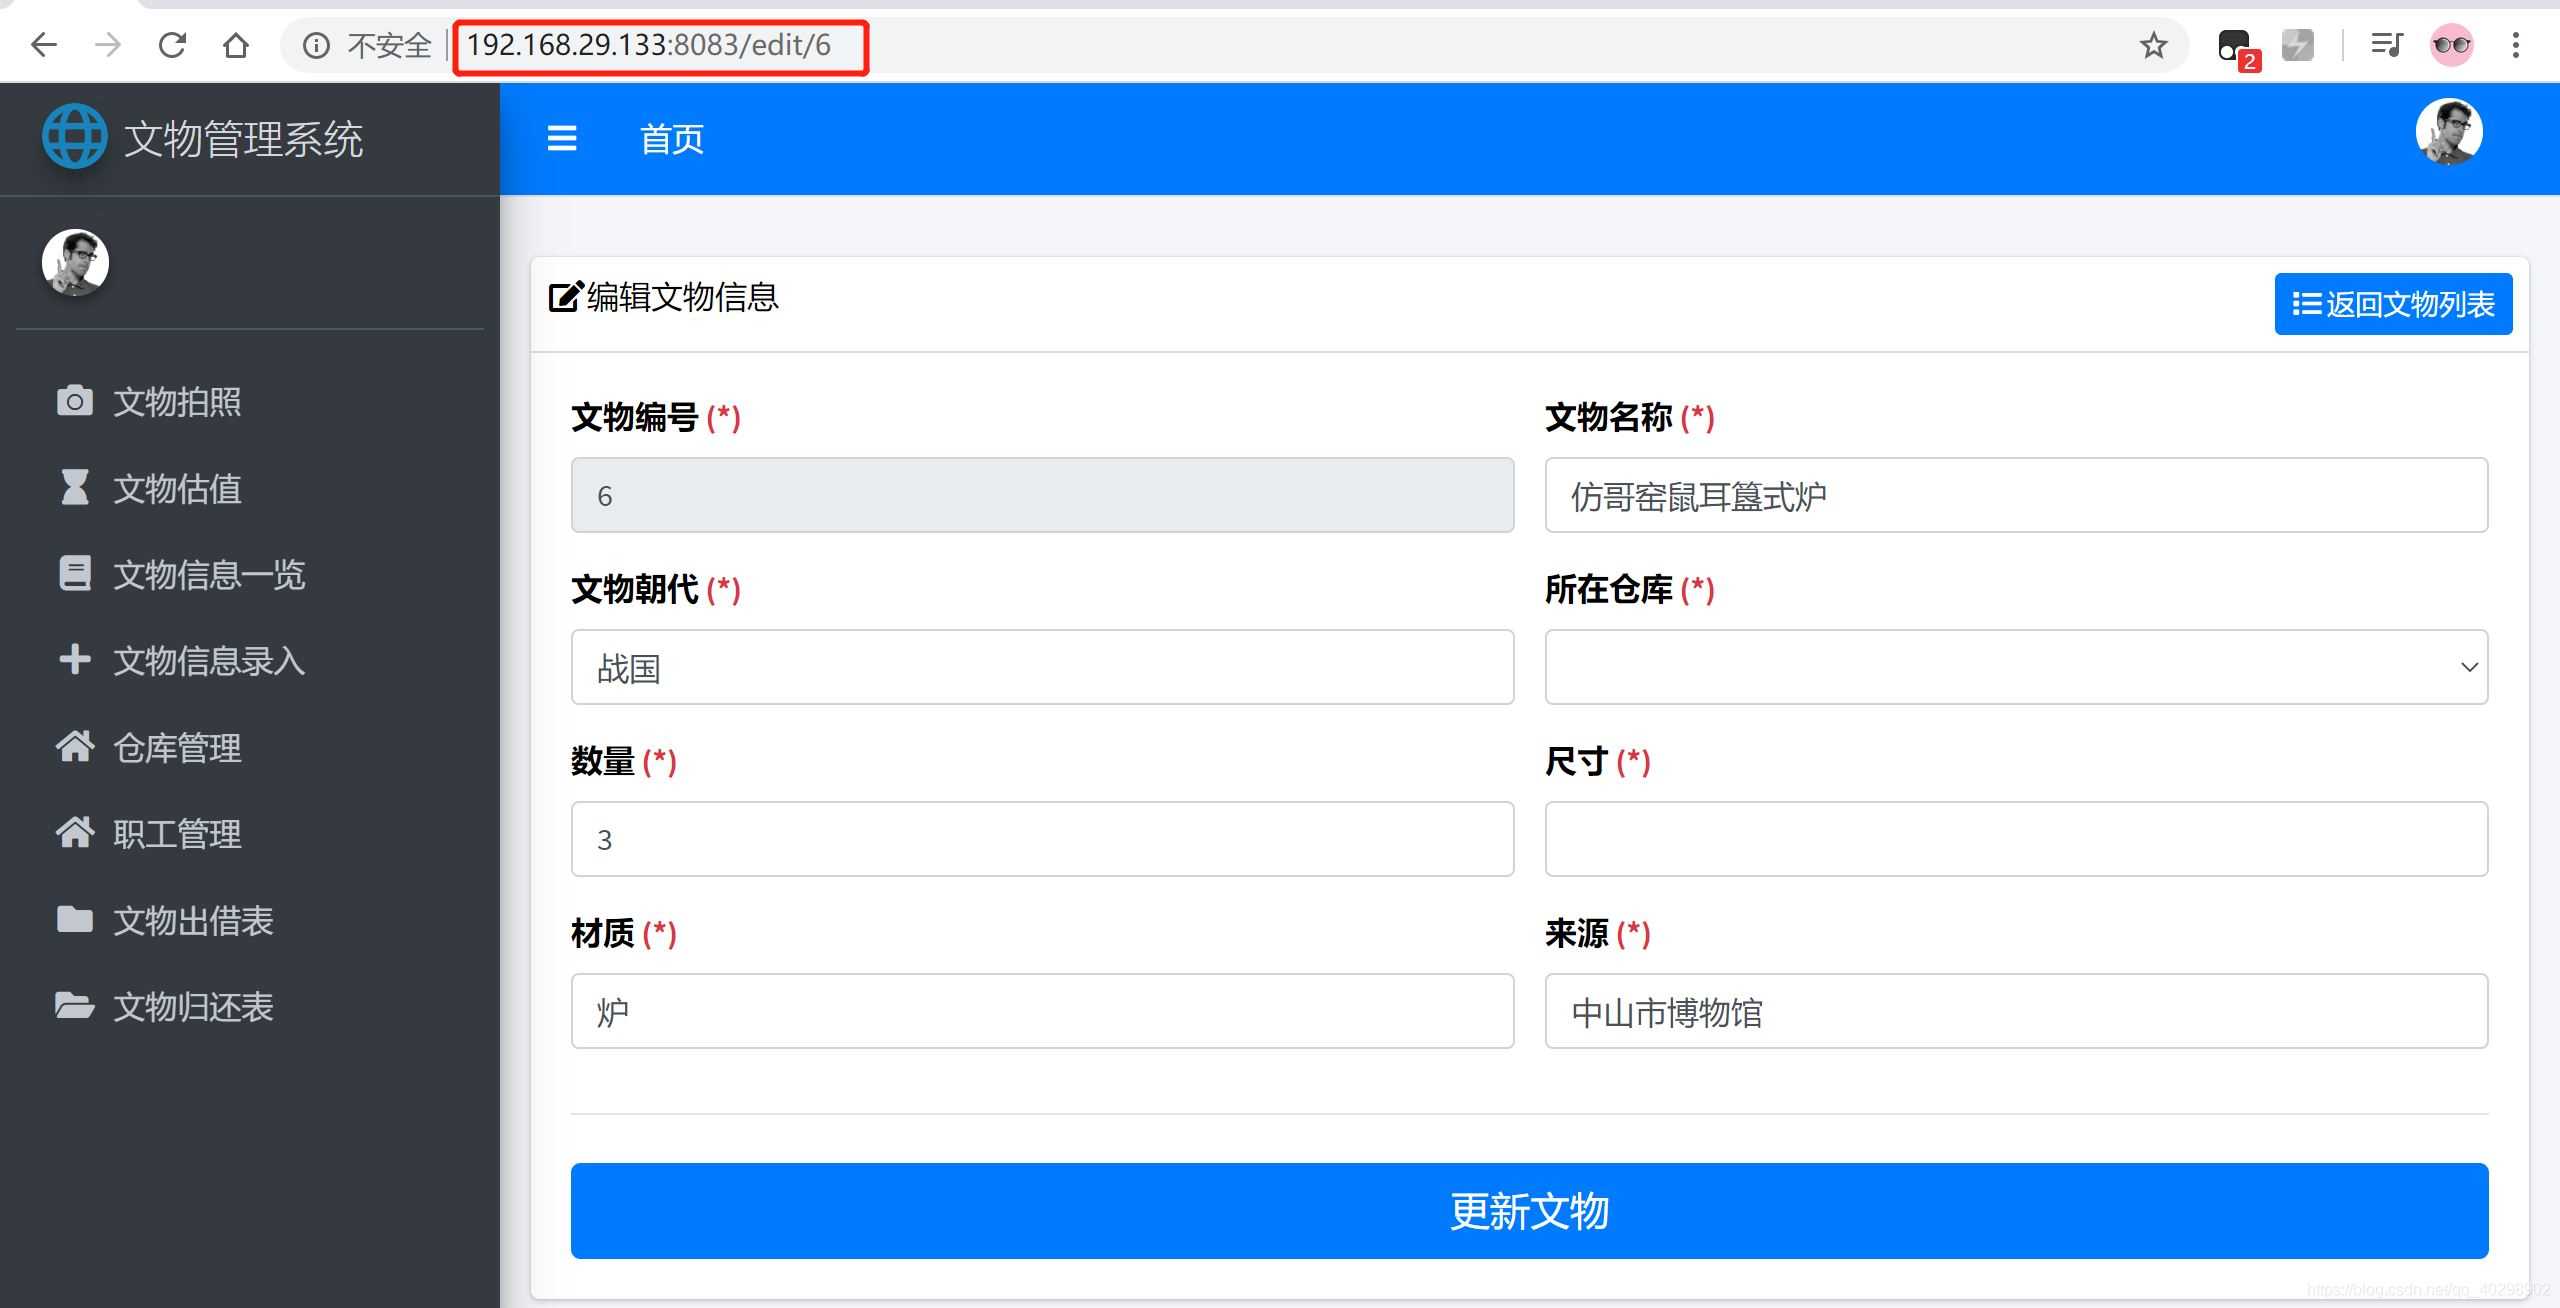Screen dimensions: 2560x1308
Task: Open the 所在仓库 dropdown
Action: (x=2016, y=666)
